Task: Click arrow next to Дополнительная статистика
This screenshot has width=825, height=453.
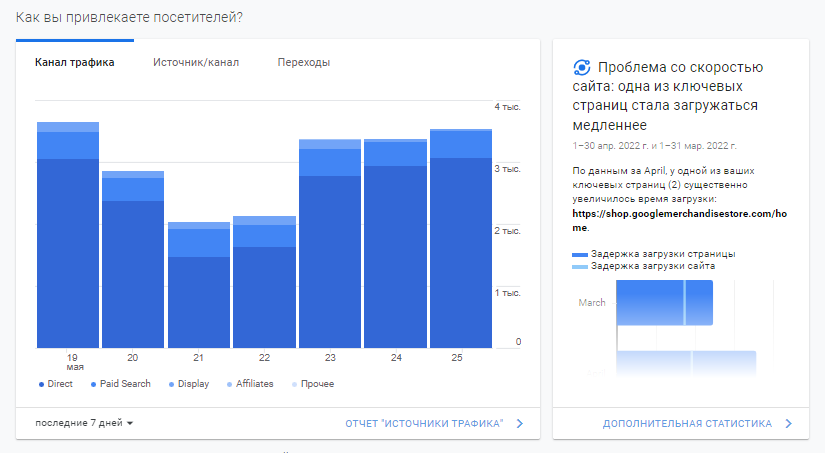Action: click(788, 423)
